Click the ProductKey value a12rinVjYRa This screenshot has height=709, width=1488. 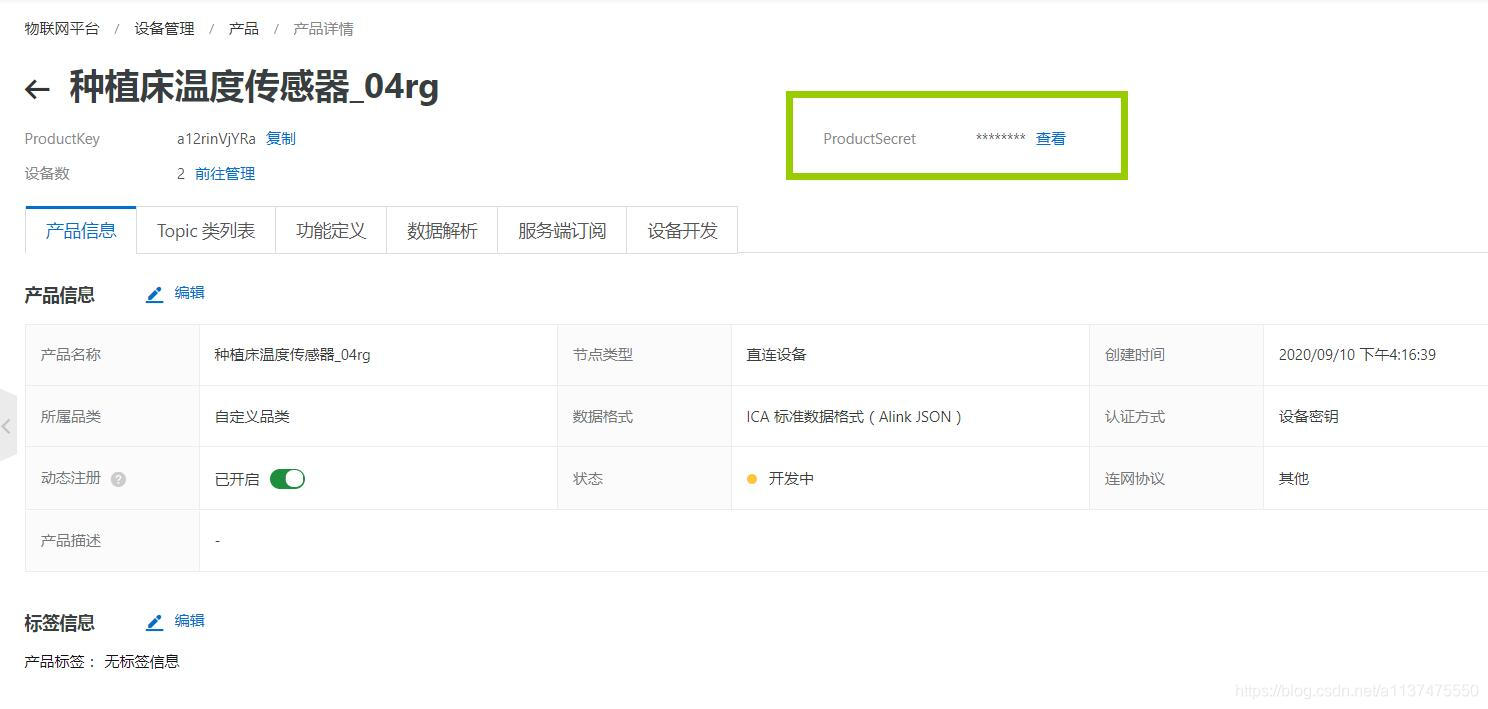click(x=216, y=139)
